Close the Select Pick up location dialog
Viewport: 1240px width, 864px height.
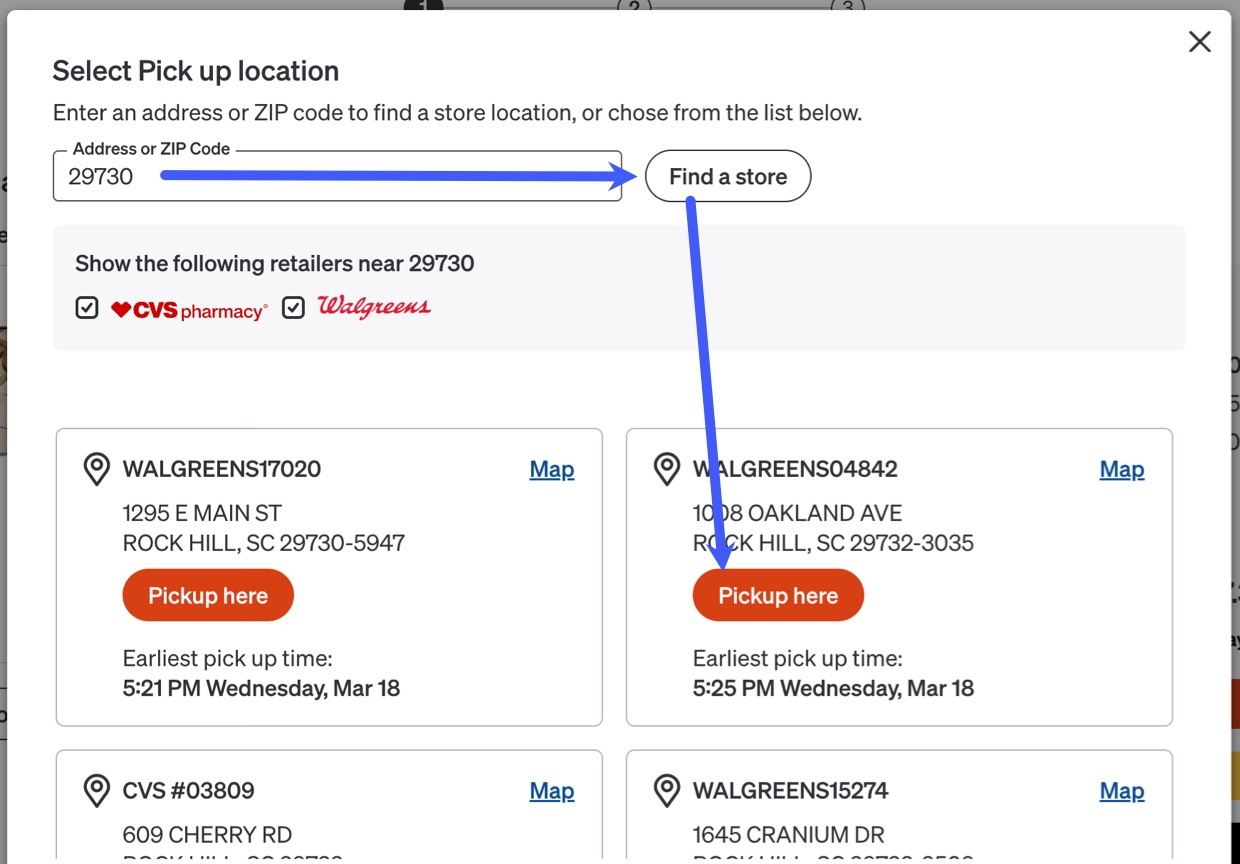pos(1199,41)
